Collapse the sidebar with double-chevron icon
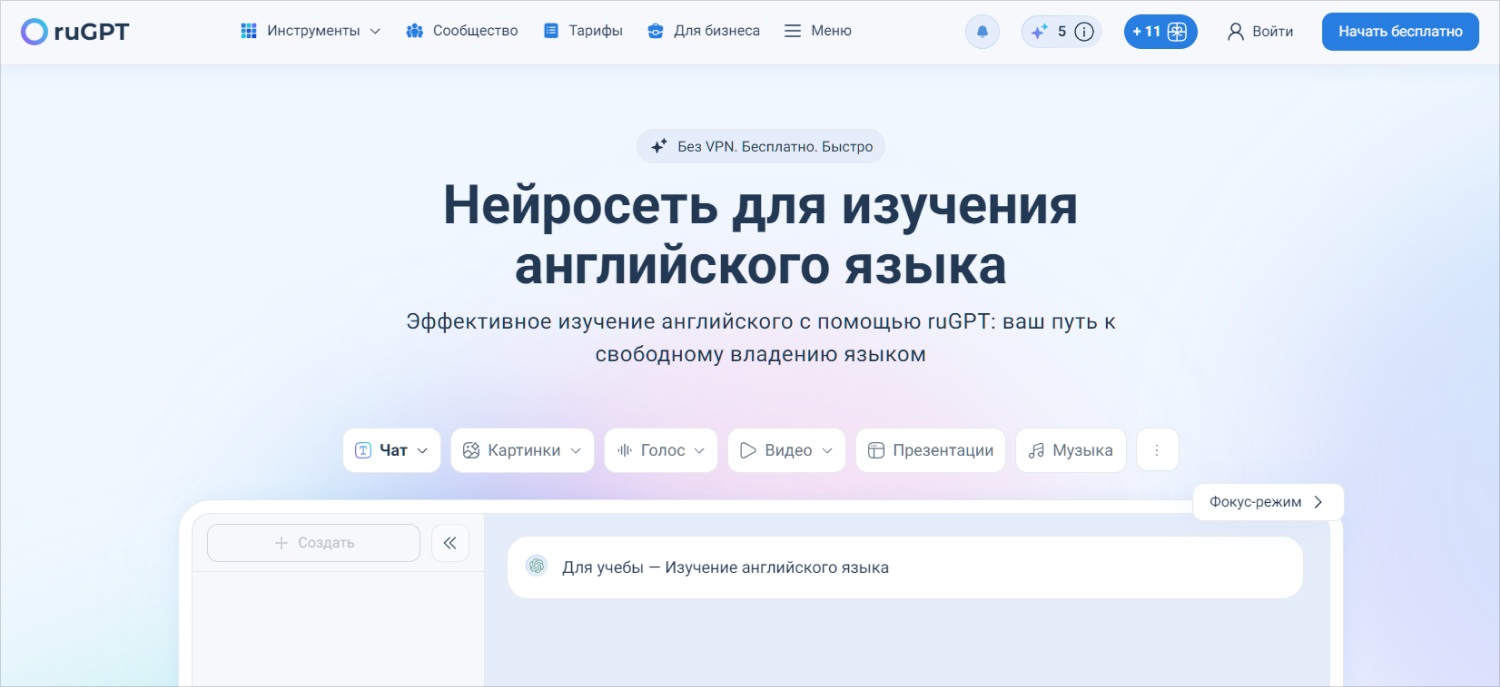 [450, 543]
